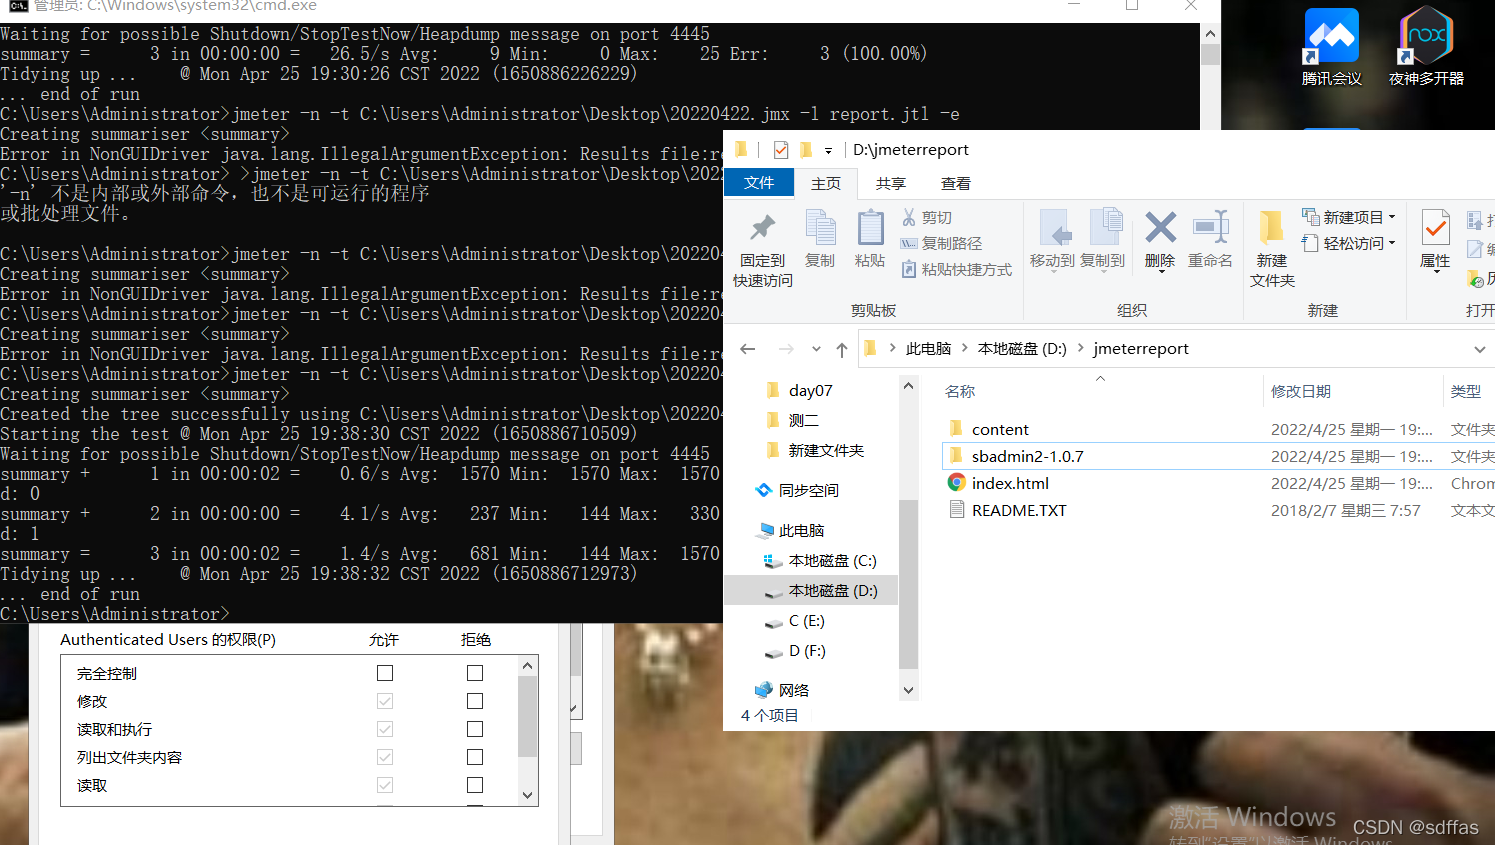Toggle the greyed Allow box for Read and execute
Viewport: 1495px width, 845px height.
click(385, 729)
